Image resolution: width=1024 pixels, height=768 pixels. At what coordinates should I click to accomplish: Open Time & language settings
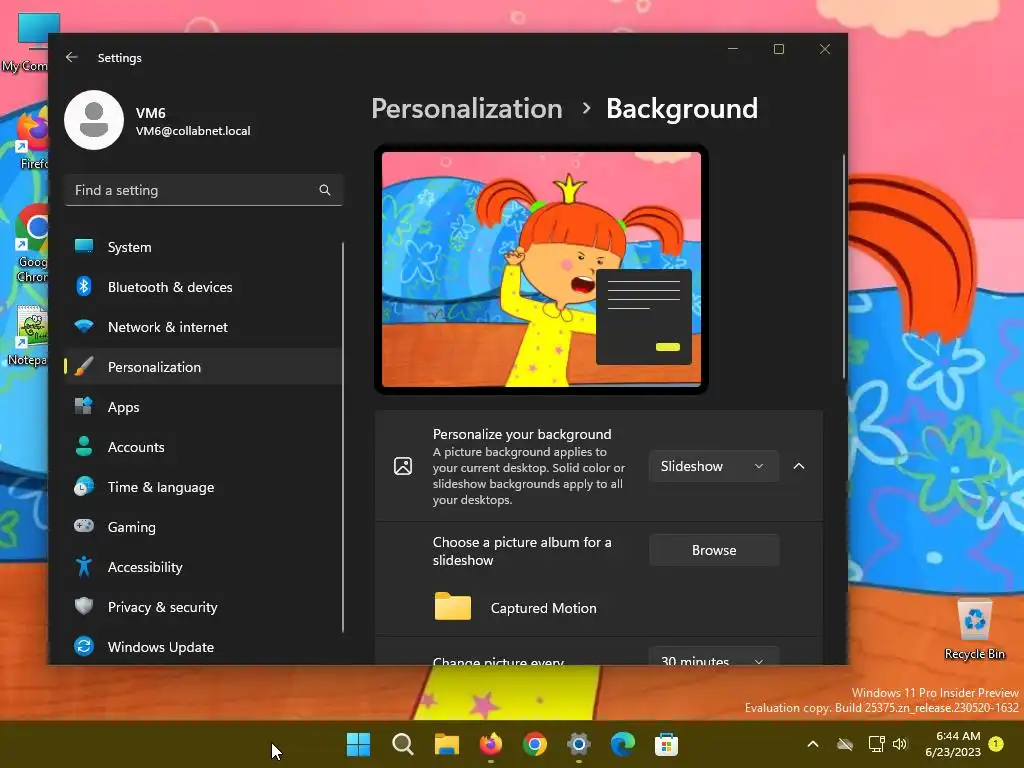coord(203,487)
